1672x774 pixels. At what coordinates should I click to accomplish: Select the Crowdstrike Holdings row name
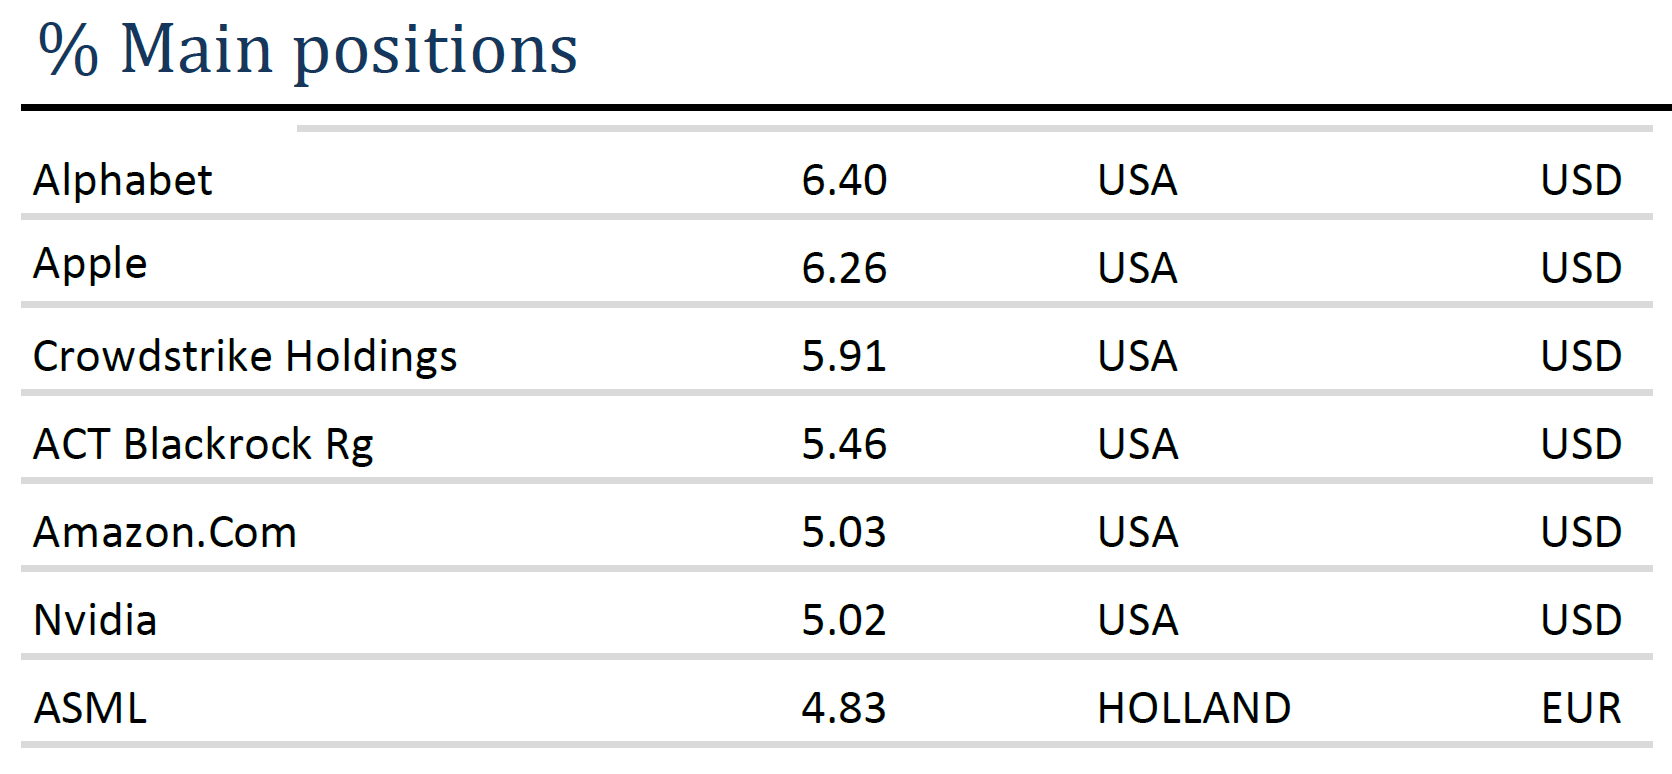tap(245, 357)
